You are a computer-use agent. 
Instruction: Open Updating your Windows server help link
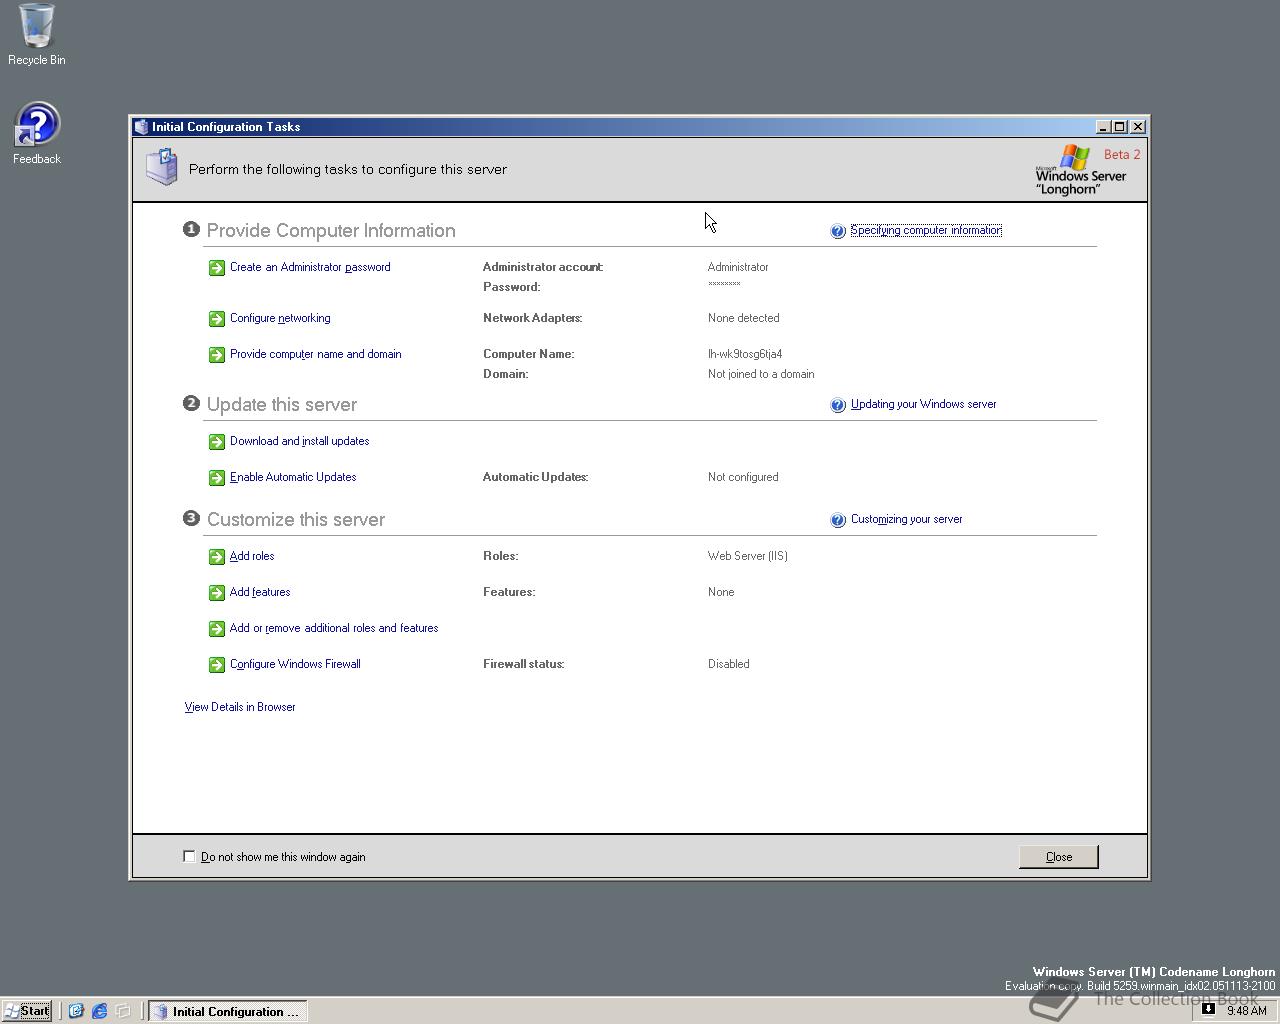(924, 404)
